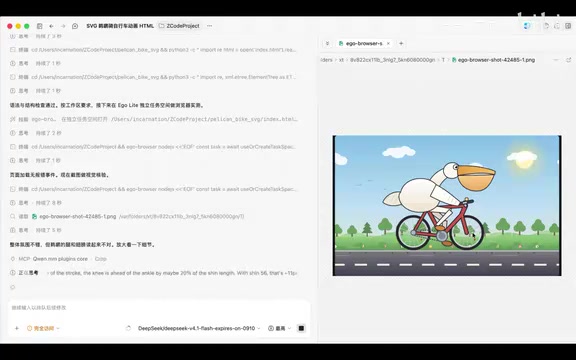Toggle the sidebar panel icon
This screenshot has height=360, width=576.
[x=40, y=26]
